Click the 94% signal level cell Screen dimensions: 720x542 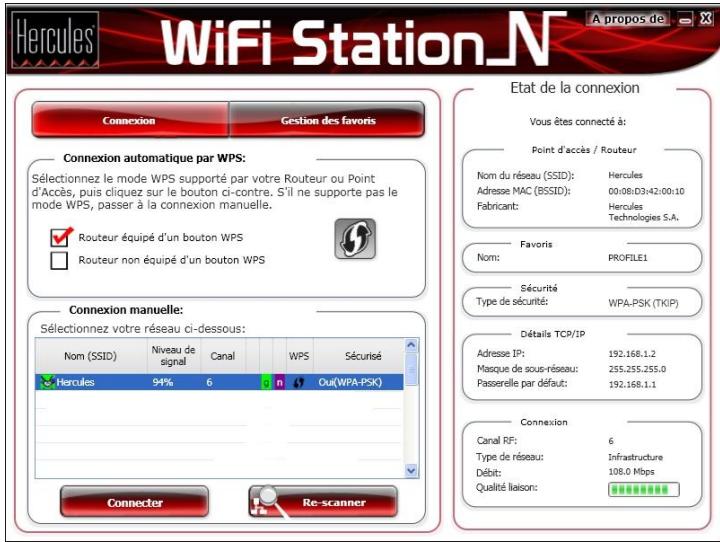pyautogui.click(x=163, y=382)
